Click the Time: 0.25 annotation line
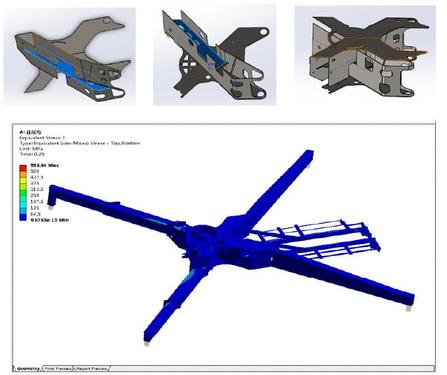The height and width of the screenshot is (375, 447). point(32,154)
